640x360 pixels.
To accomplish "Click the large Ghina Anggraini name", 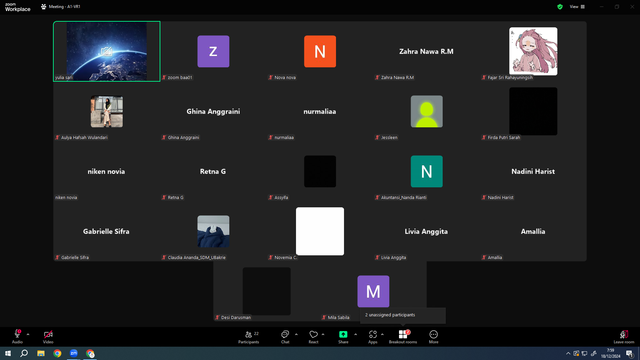I will pyautogui.click(x=213, y=111).
